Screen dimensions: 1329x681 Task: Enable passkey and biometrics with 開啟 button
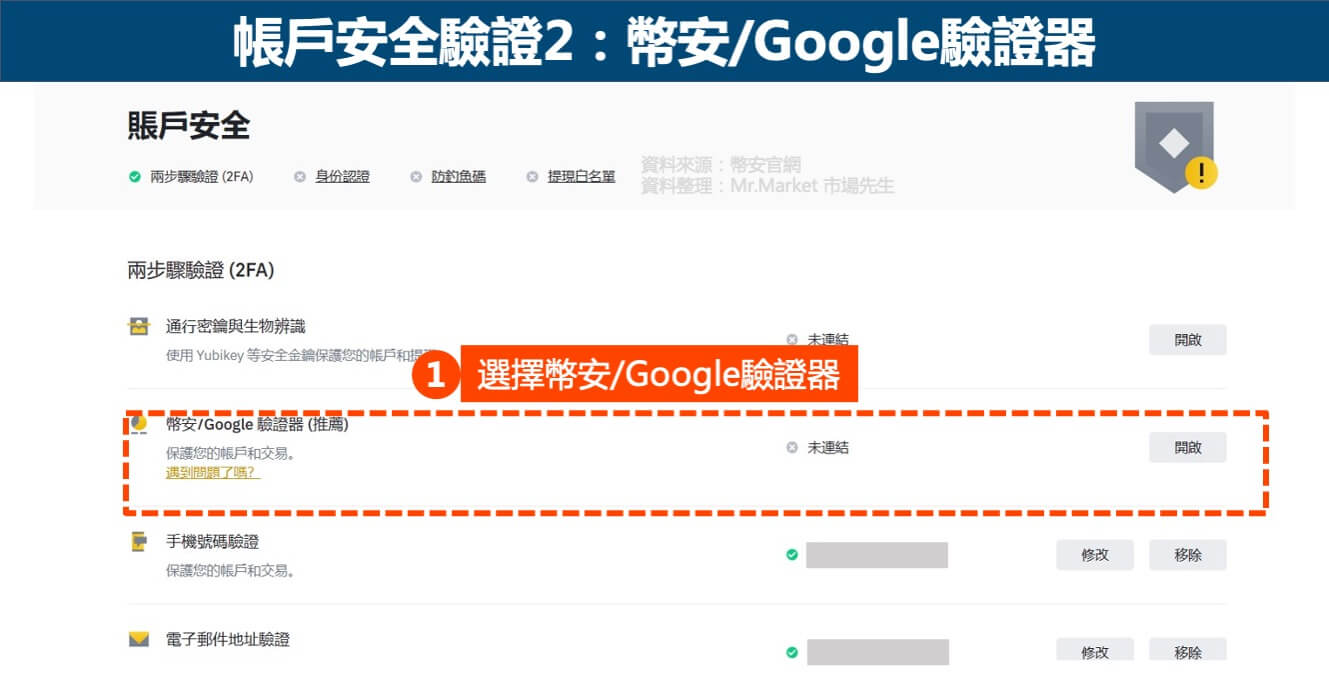(x=1187, y=340)
